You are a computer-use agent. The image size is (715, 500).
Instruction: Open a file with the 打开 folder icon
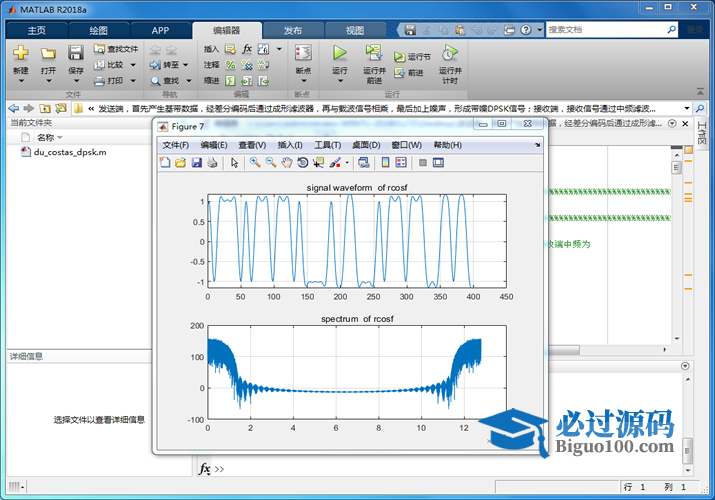[48, 53]
